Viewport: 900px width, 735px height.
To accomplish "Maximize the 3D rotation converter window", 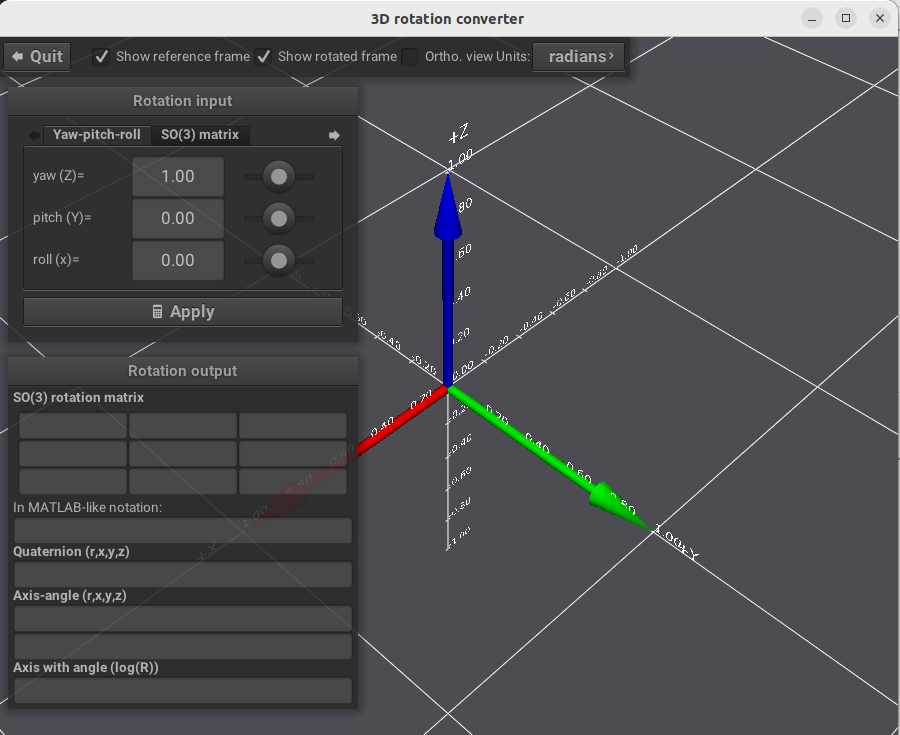I will click(845, 19).
